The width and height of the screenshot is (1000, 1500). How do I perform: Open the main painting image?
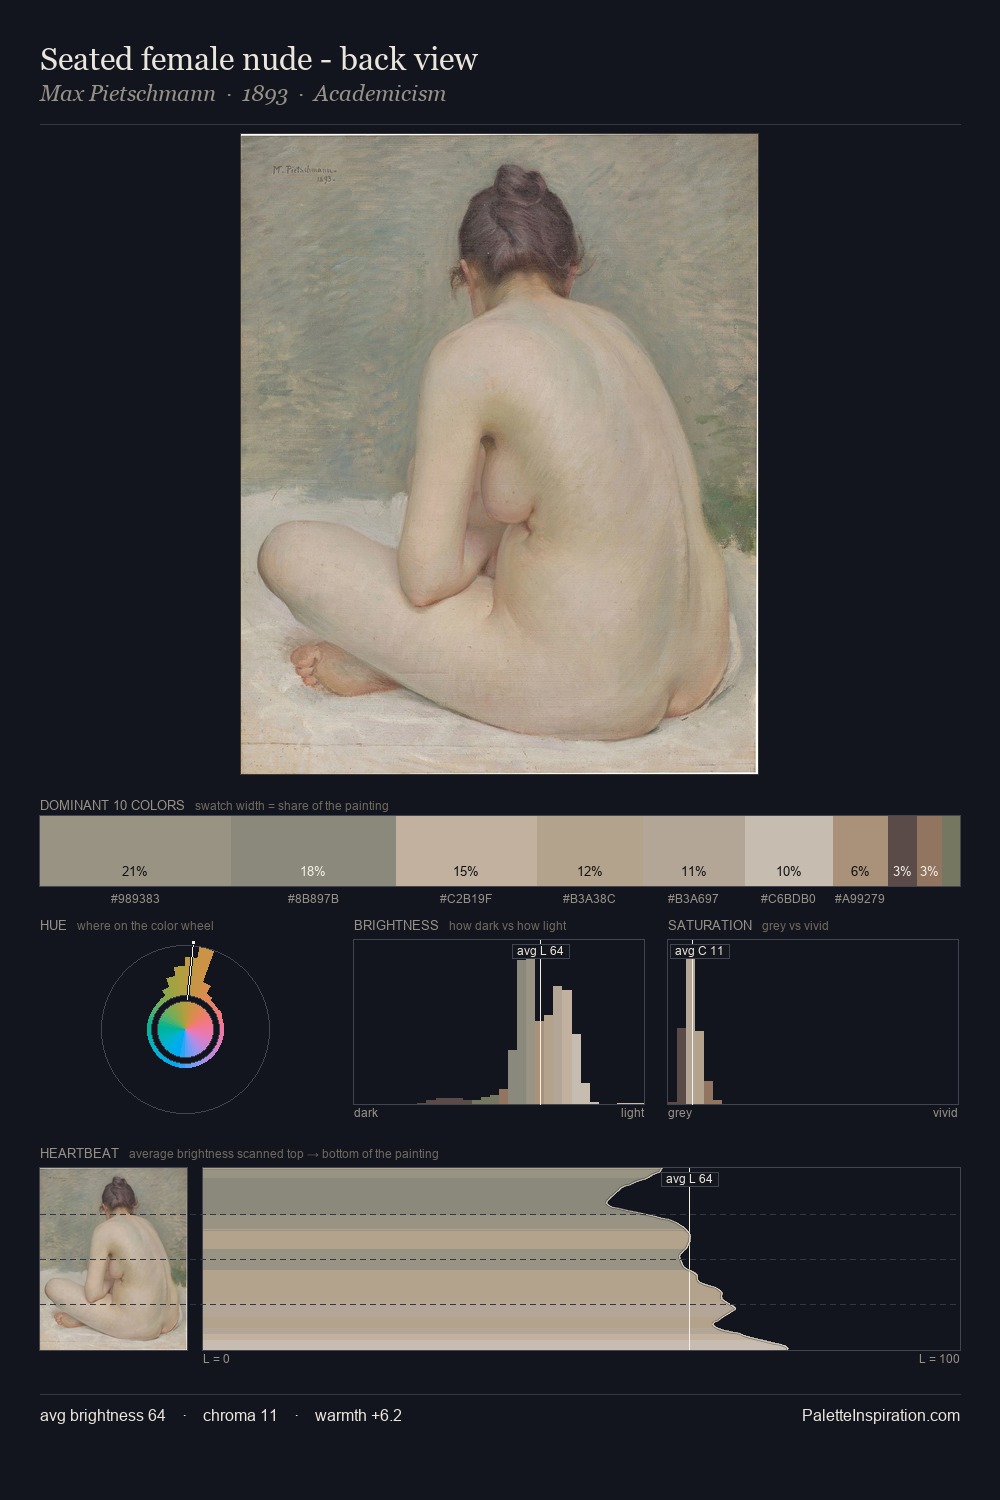[499, 454]
